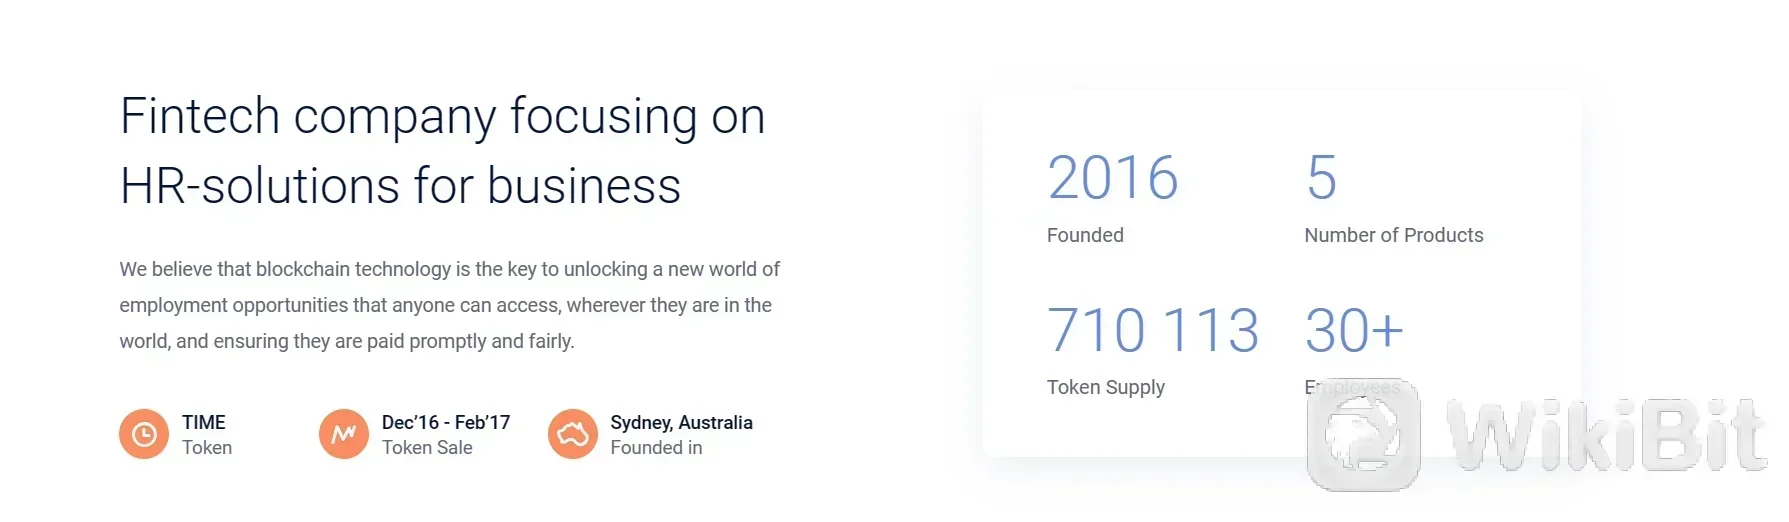The width and height of the screenshot is (1789, 522).
Task: Click the 2016 founded number
Action: click(x=1113, y=178)
